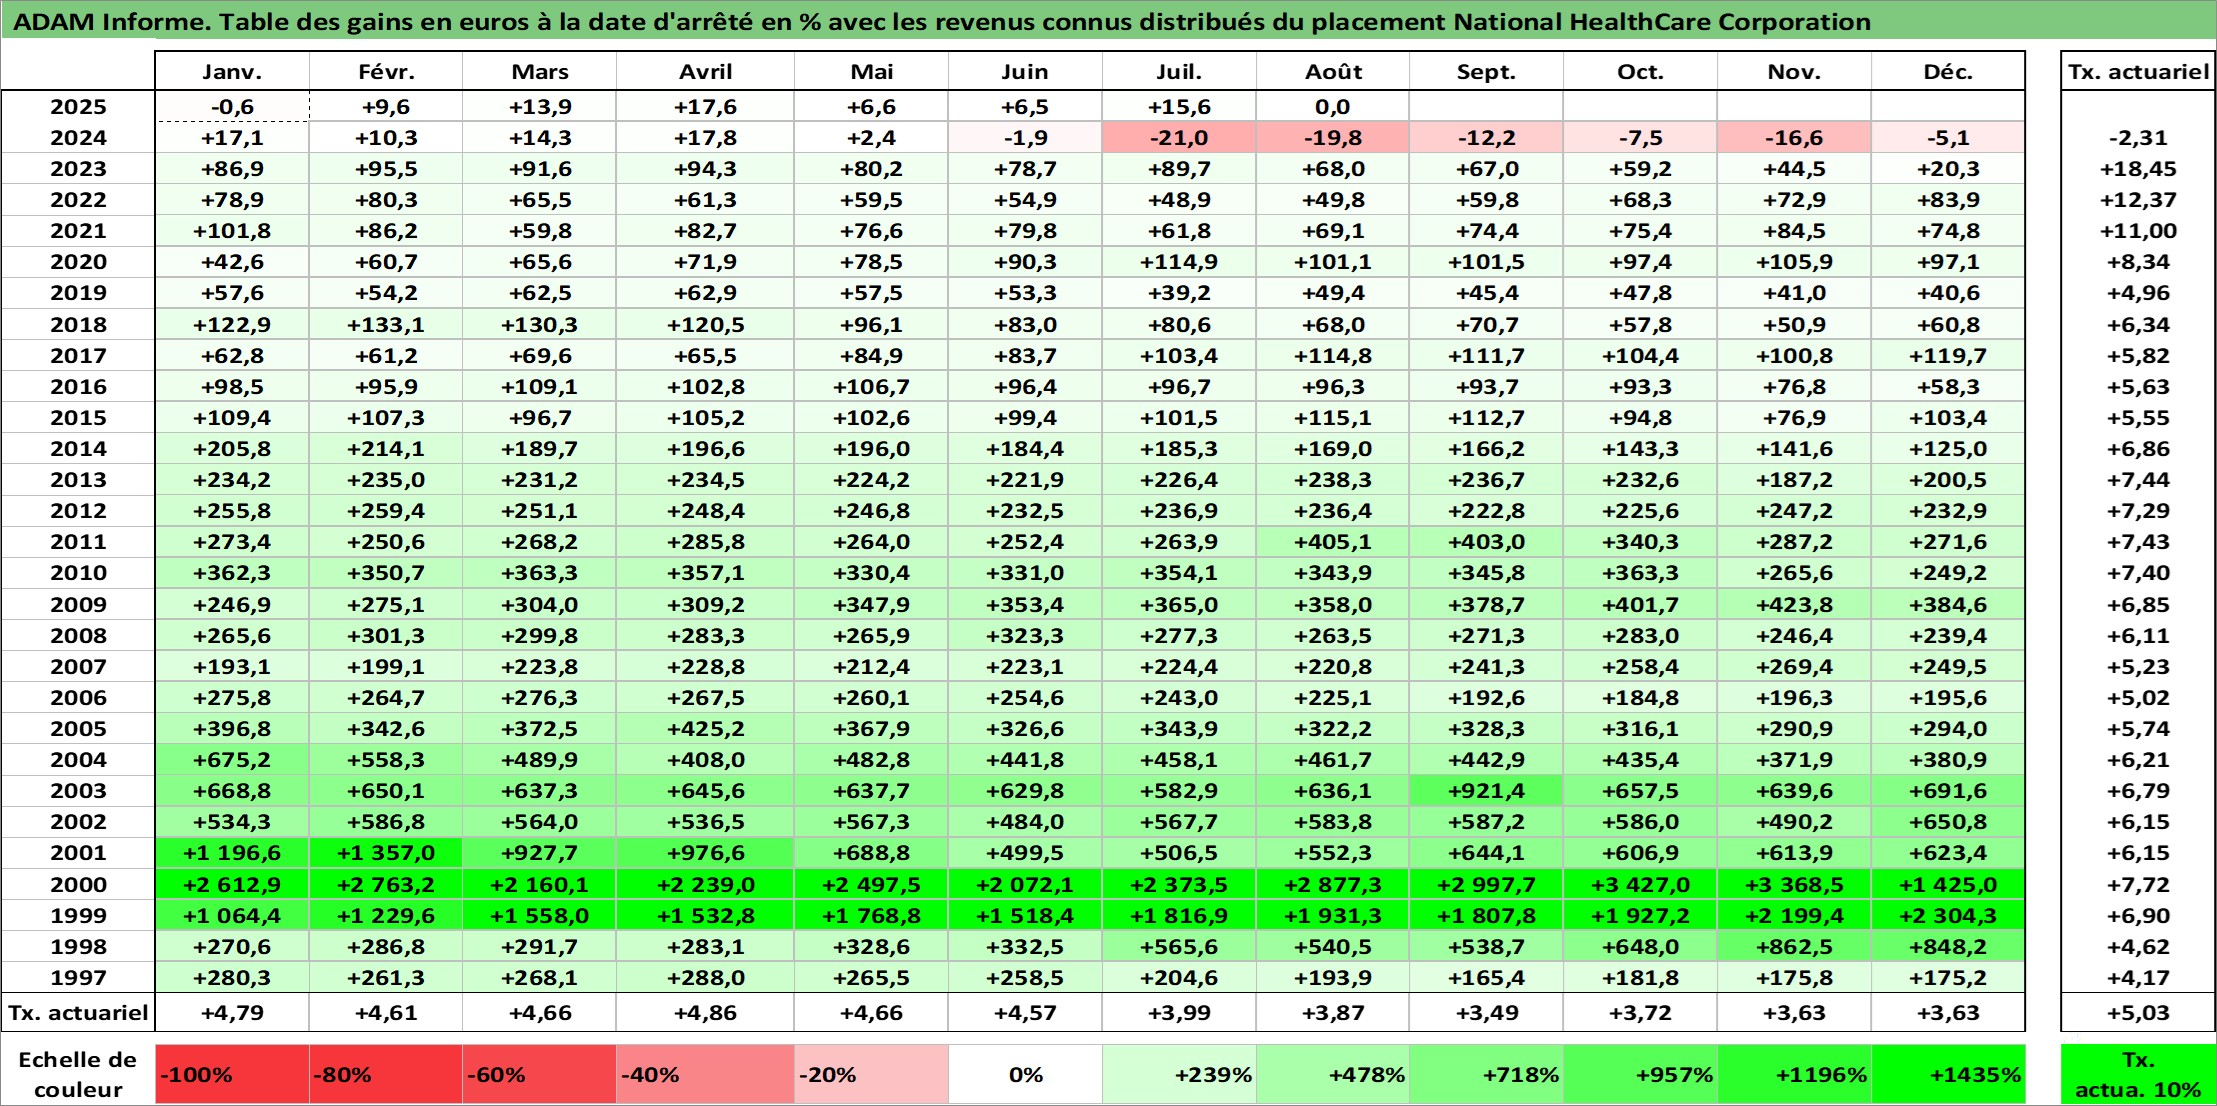Click the cell showing +2 612,9
2217x1106 pixels.
tap(232, 885)
